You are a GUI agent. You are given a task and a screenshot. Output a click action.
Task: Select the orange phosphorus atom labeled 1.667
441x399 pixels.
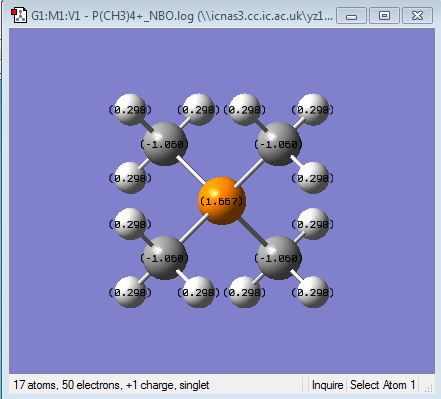222,201
